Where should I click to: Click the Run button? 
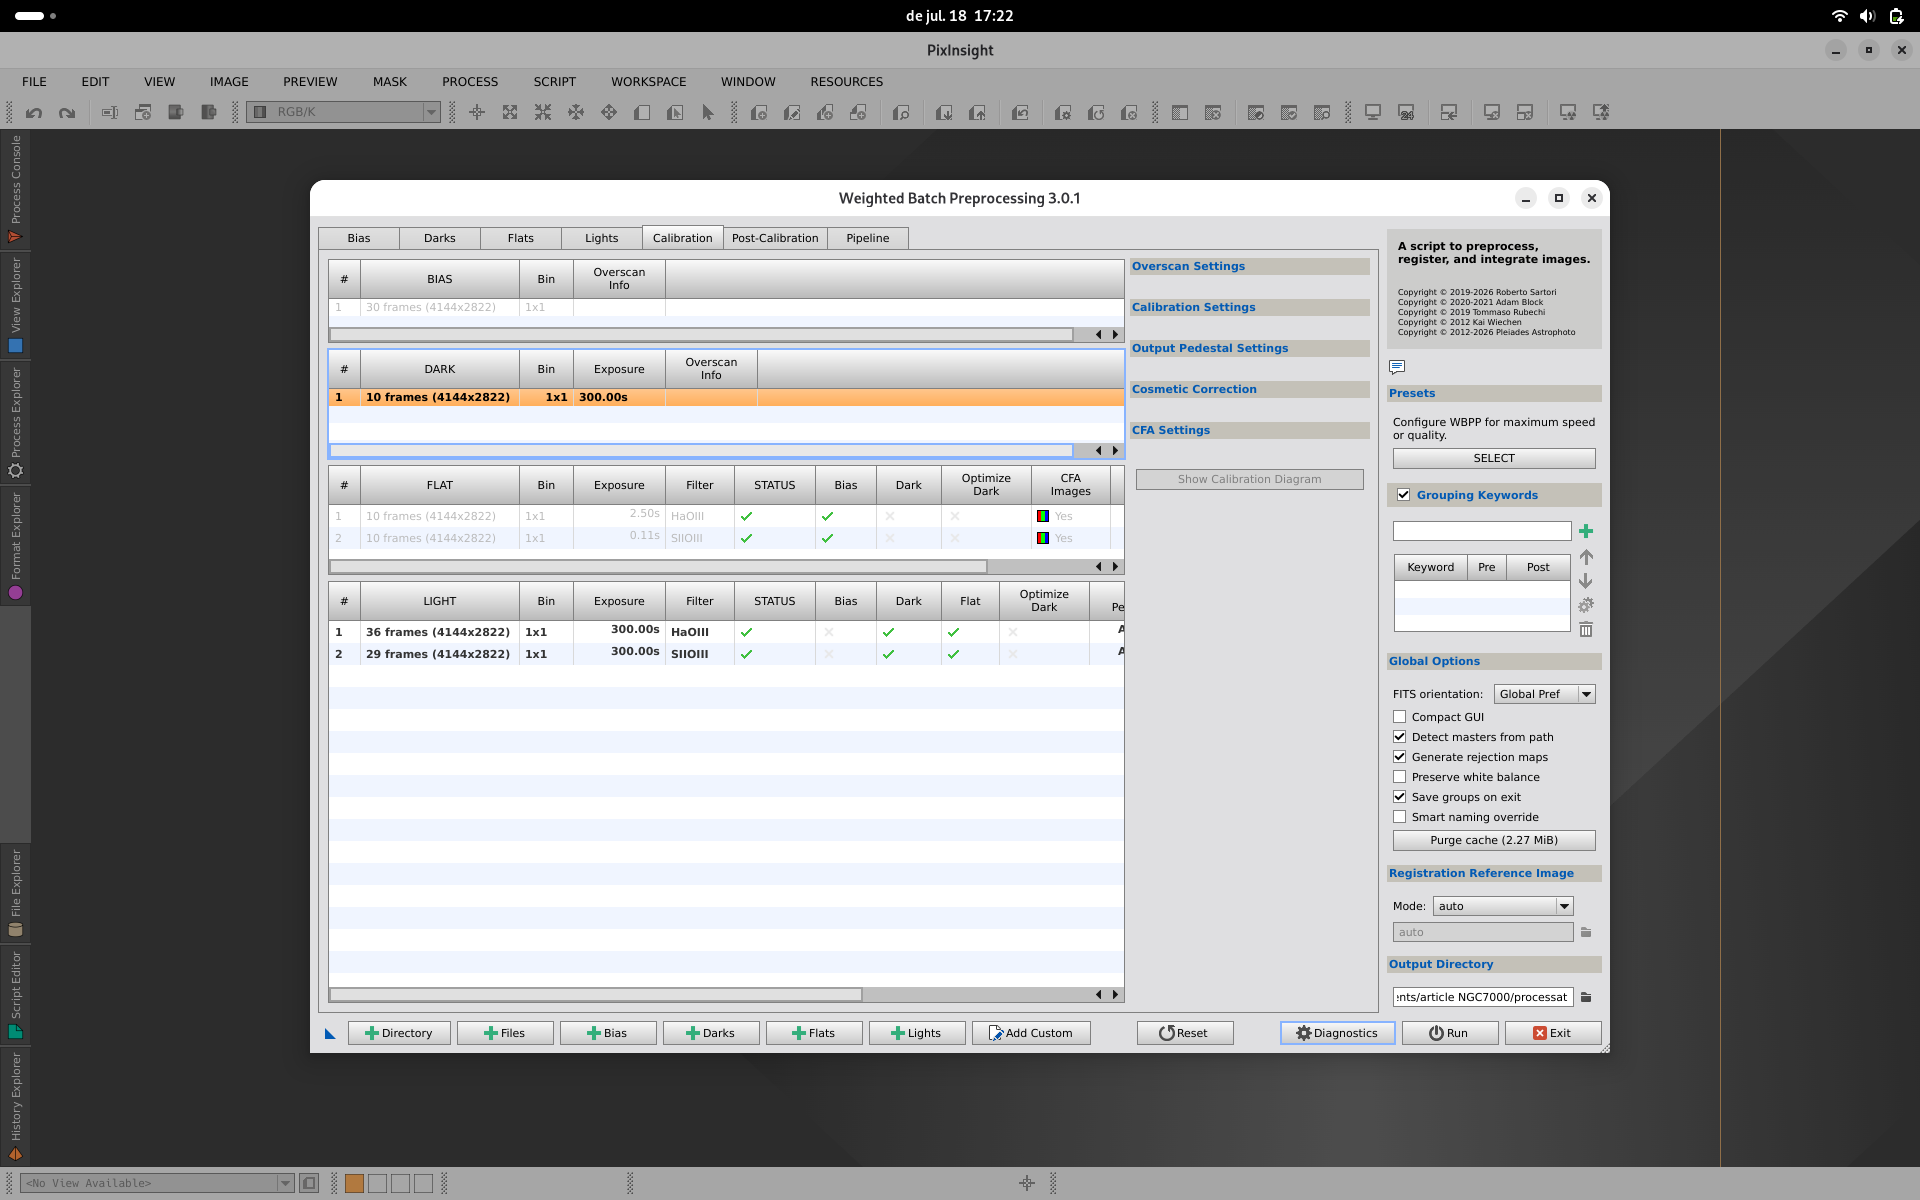[x=1450, y=1033]
